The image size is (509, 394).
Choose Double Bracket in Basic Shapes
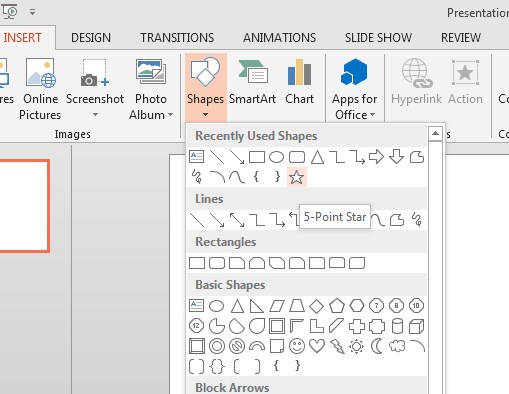pos(196,366)
